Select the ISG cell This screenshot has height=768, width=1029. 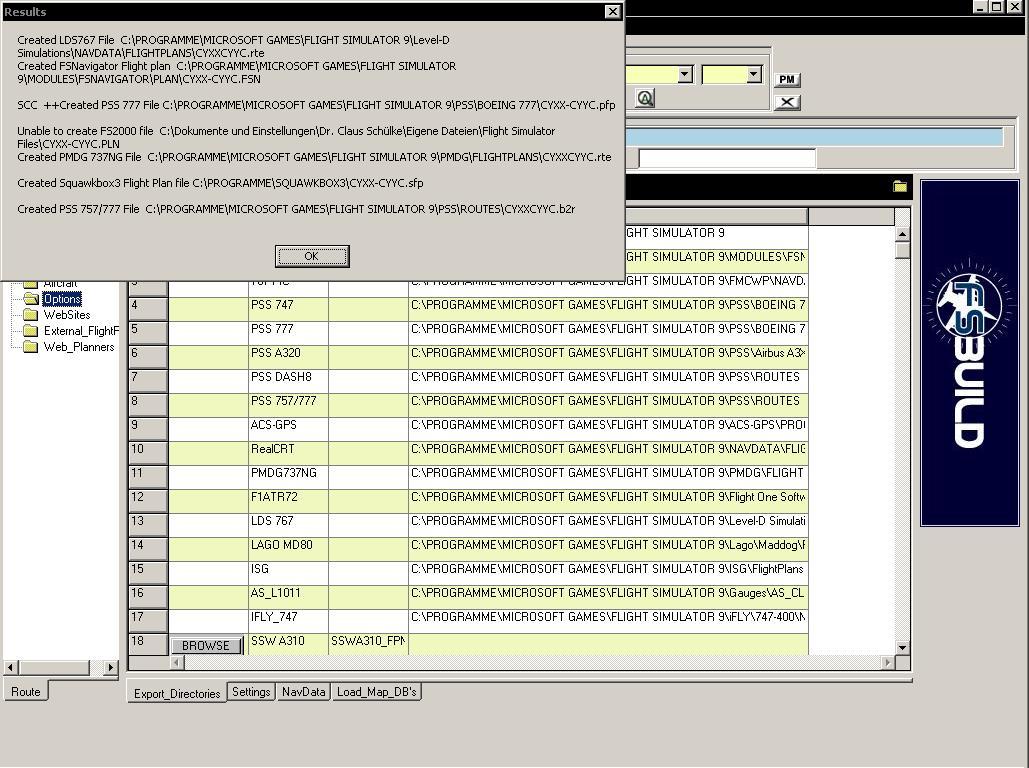point(288,573)
